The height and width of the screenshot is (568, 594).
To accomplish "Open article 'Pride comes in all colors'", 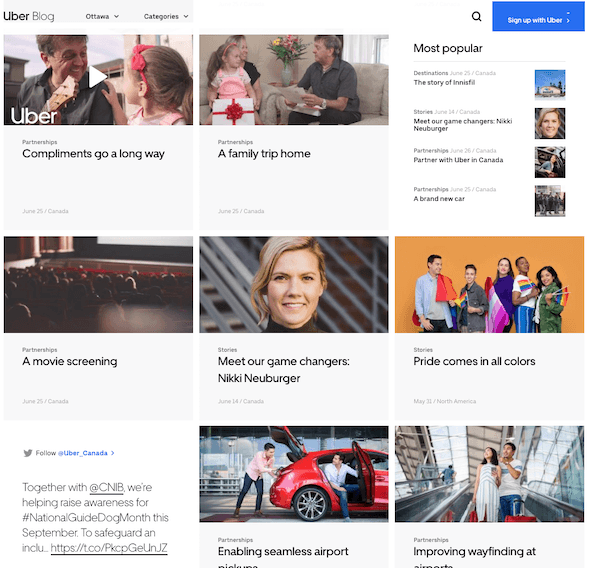I will (x=474, y=361).
